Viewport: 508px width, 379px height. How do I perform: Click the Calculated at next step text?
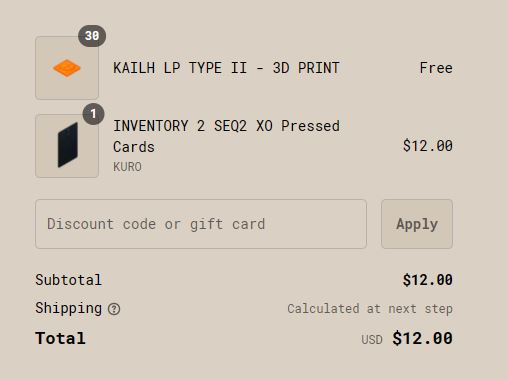click(x=370, y=309)
